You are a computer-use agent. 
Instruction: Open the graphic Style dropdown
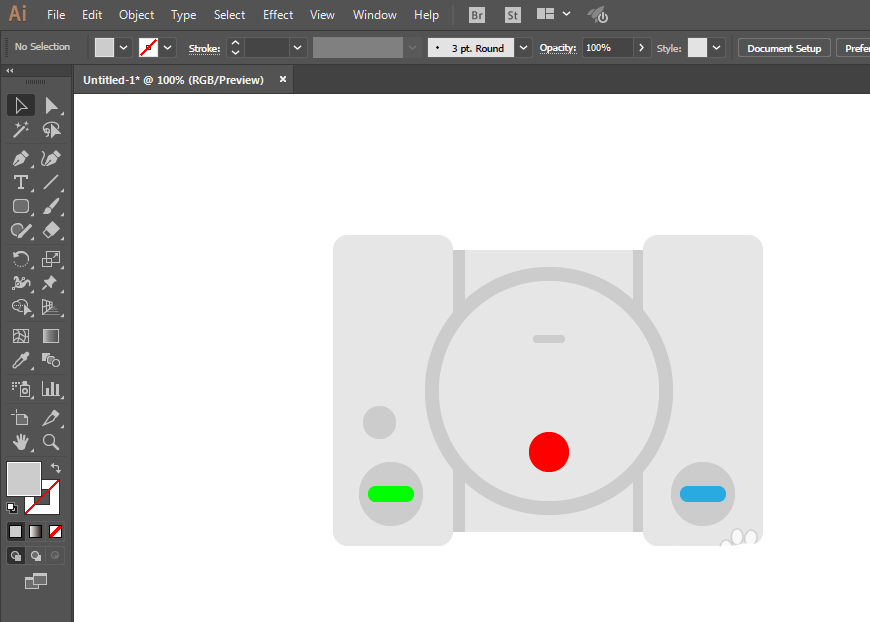pos(717,48)
